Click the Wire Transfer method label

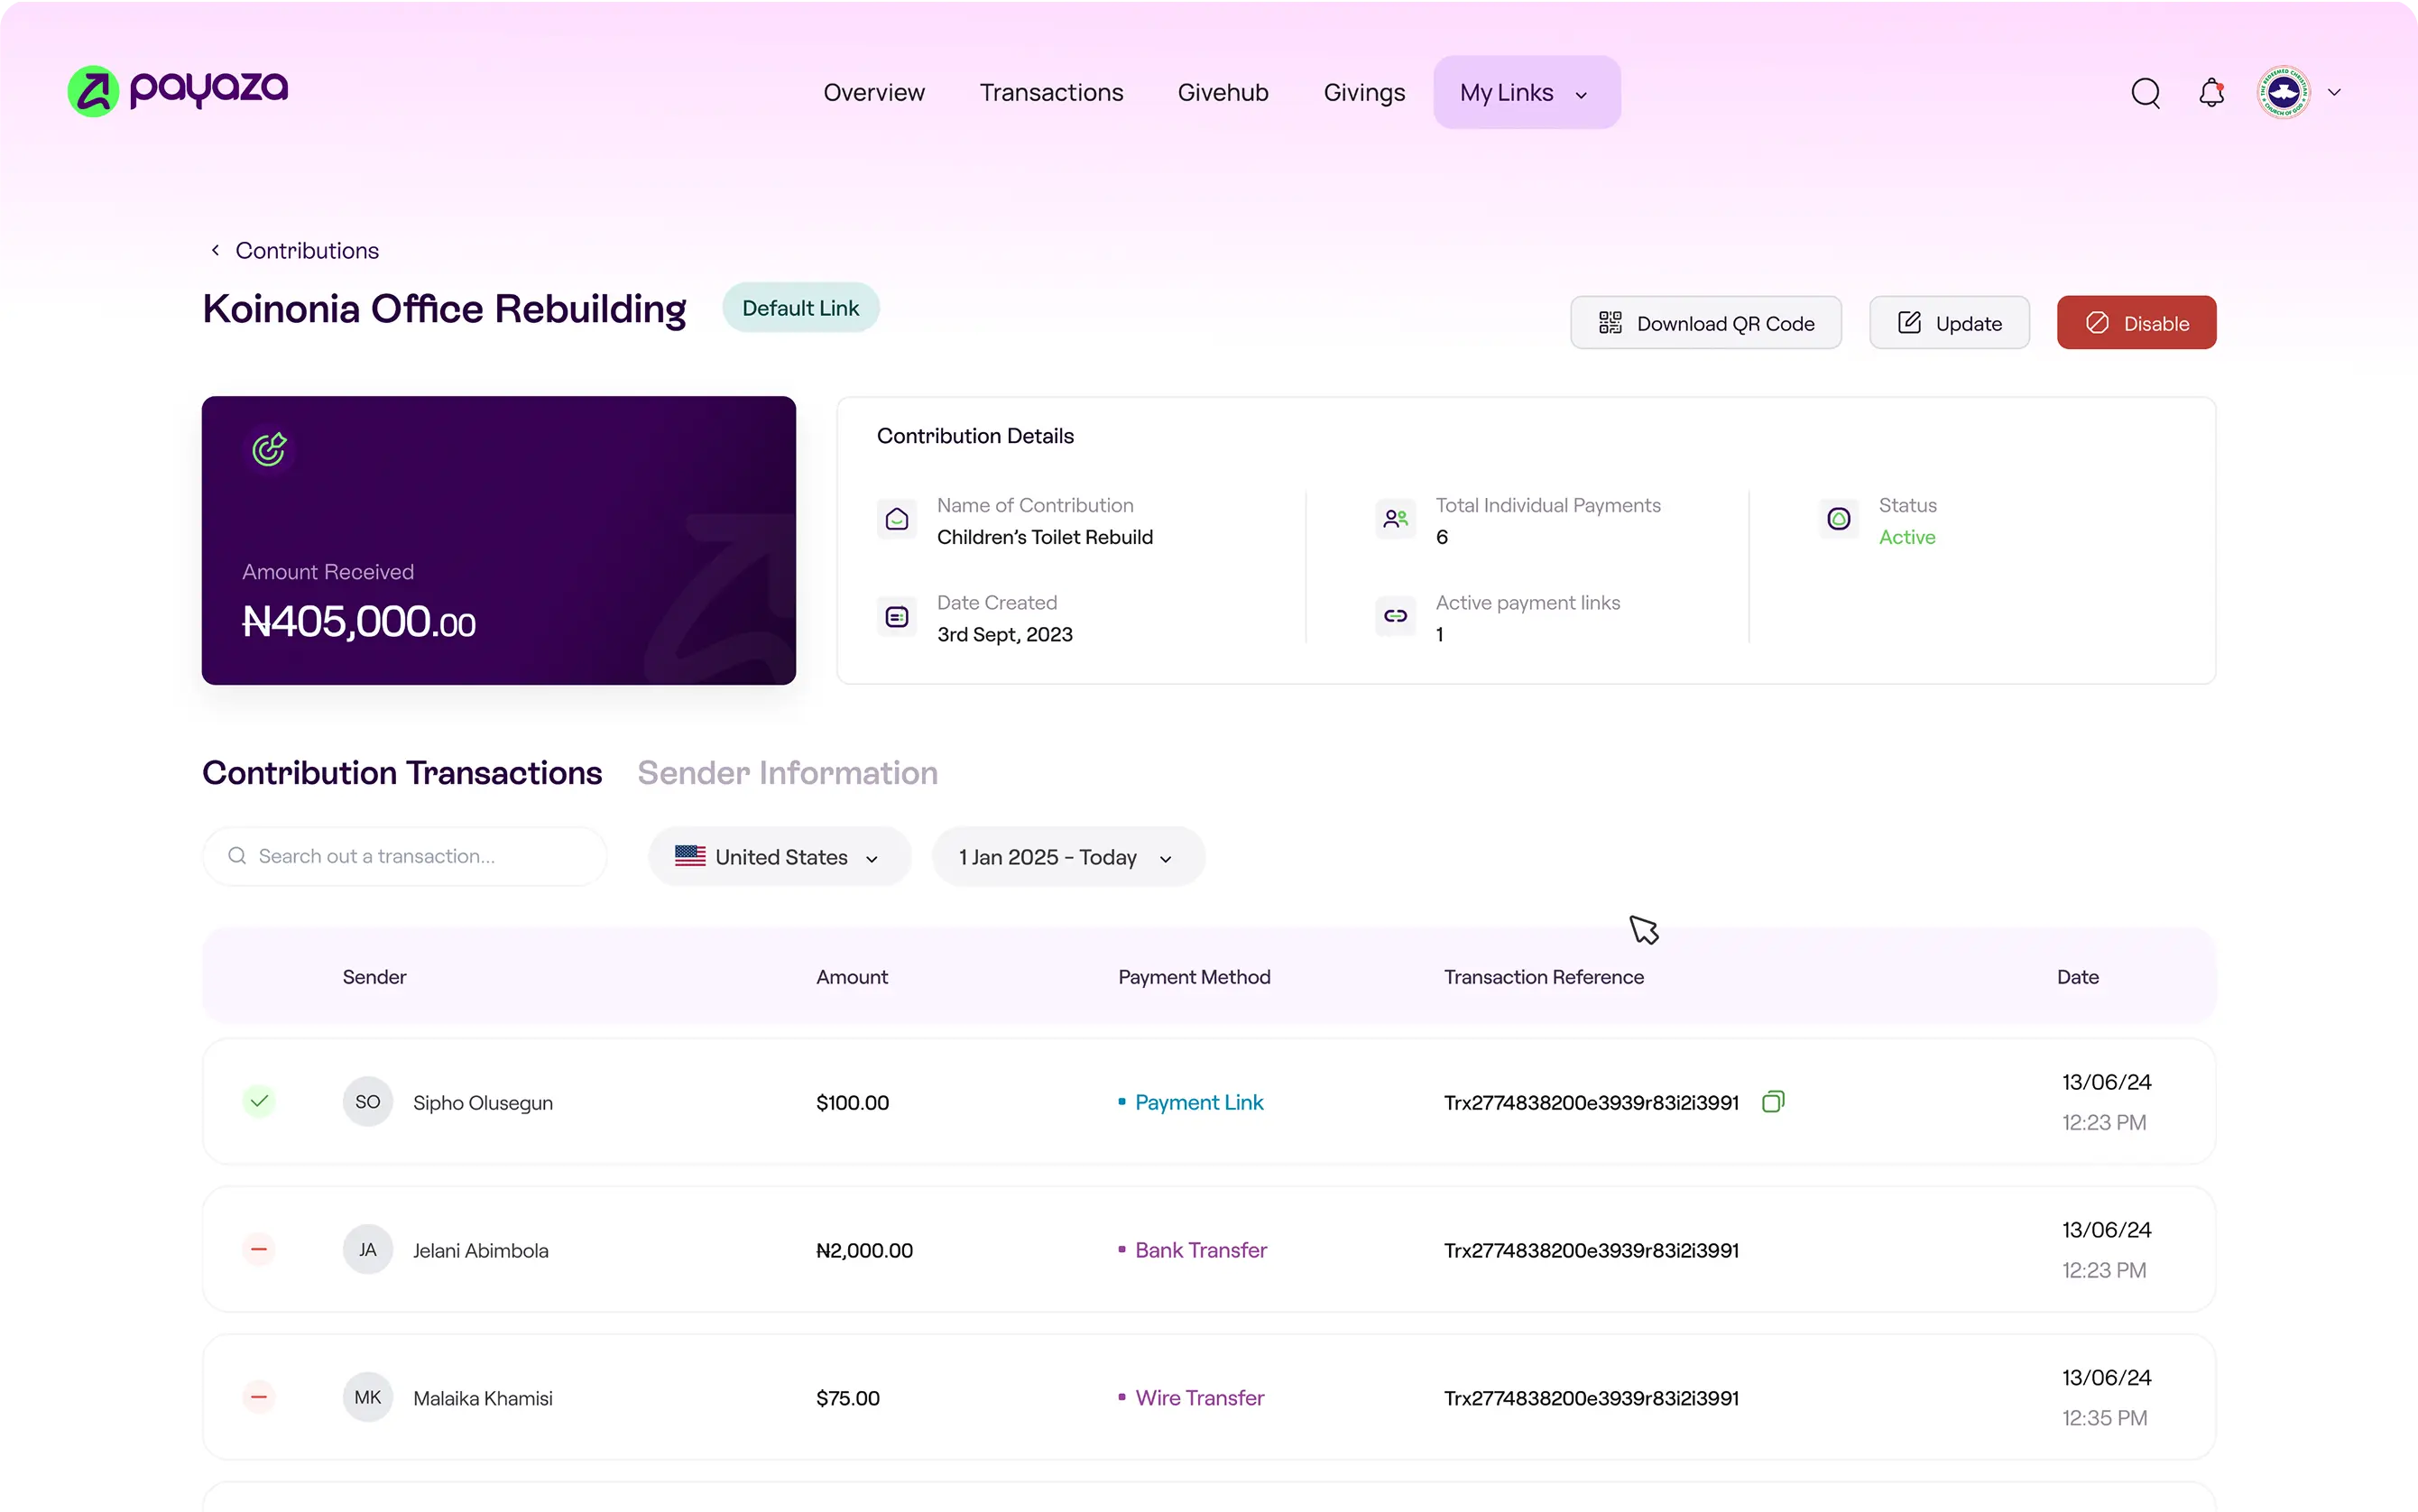(x=1199, y=1398)
